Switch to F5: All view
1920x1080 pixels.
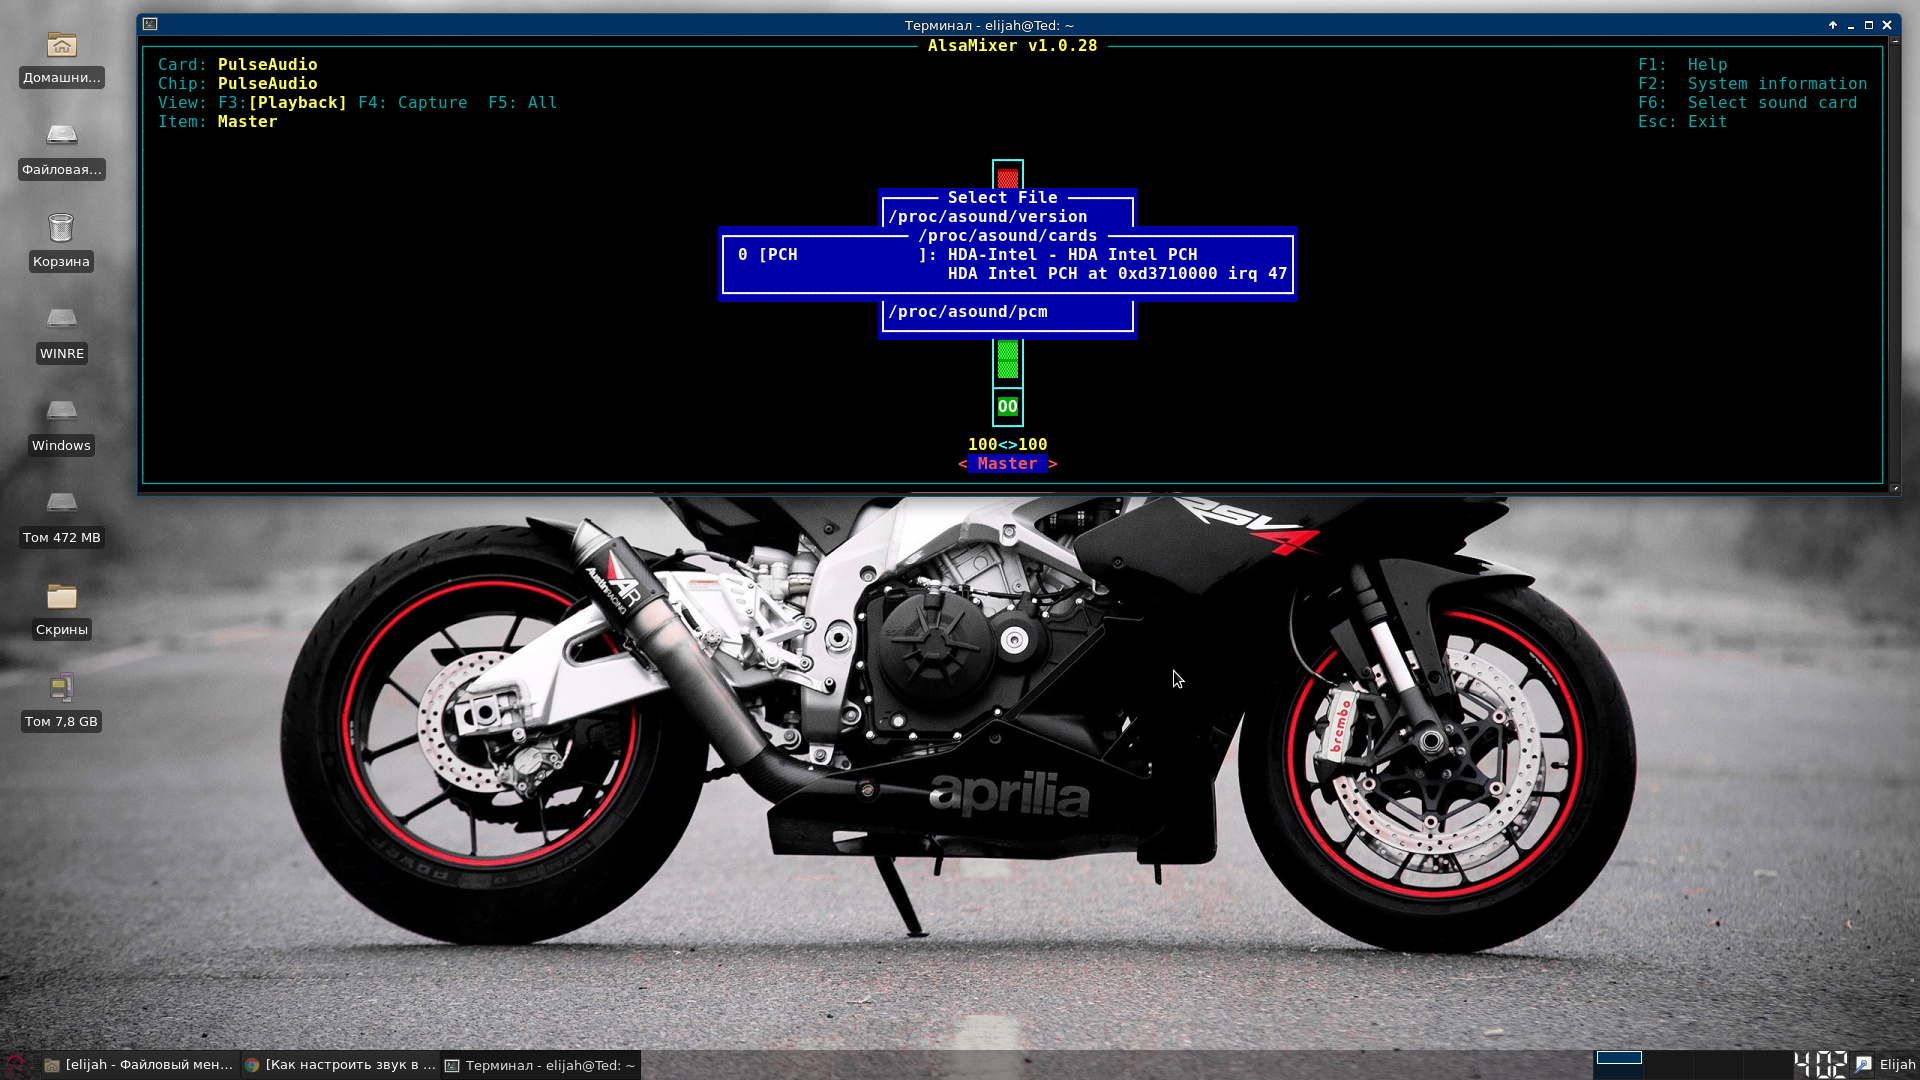pos(522,103)
